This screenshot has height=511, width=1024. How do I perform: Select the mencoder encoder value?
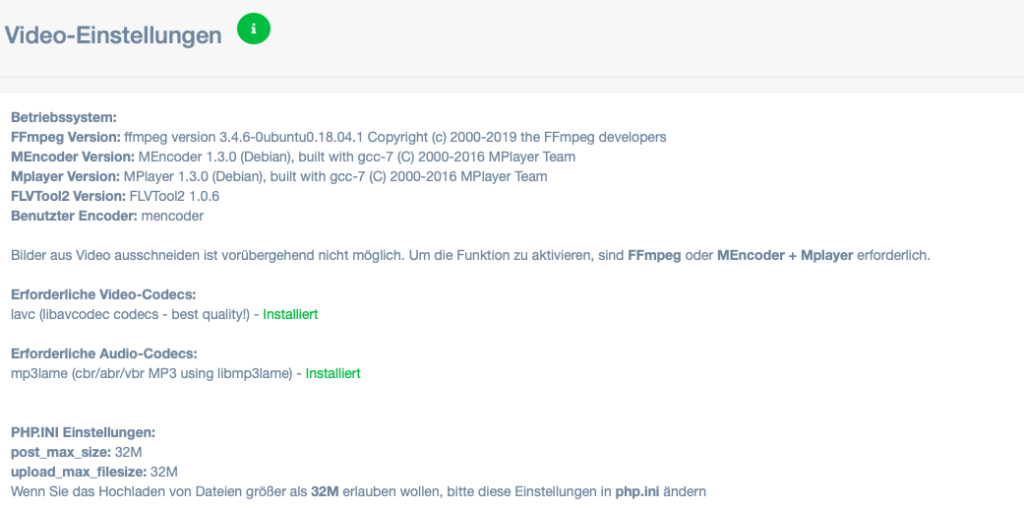click(172, 216)
